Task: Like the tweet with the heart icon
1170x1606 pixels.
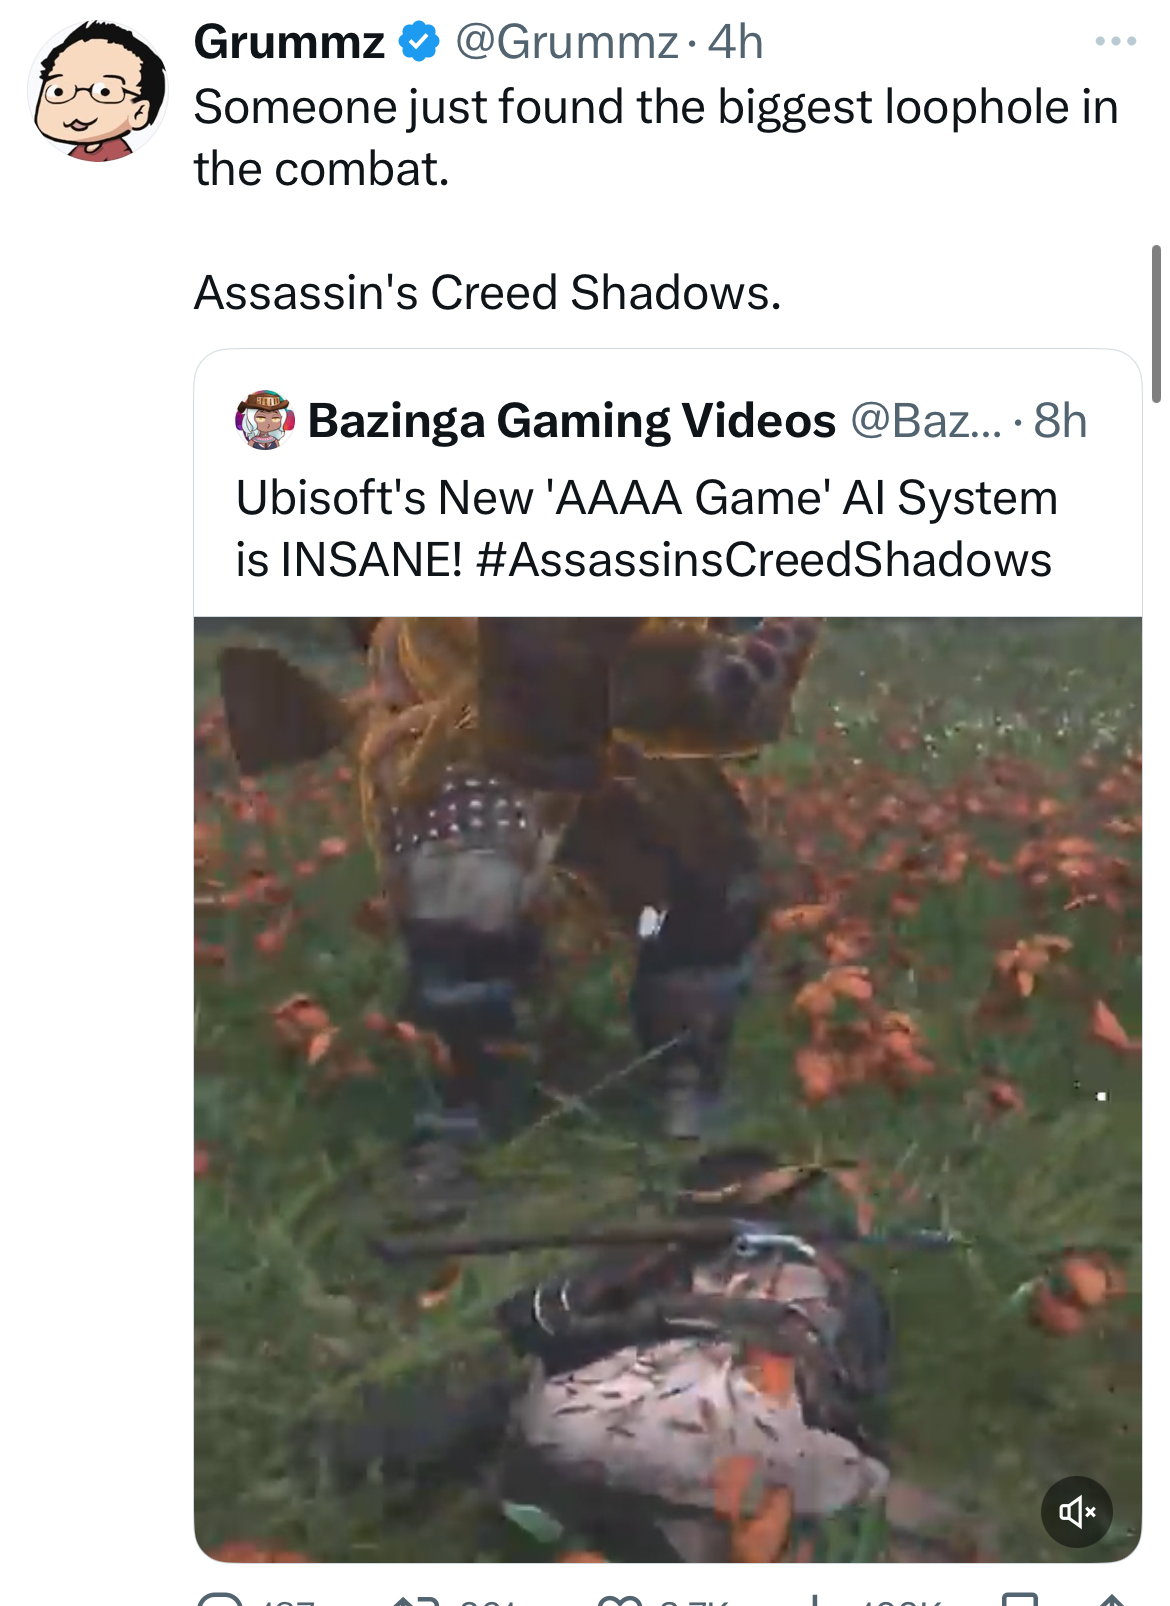Action: click(x=619, y=1600)
